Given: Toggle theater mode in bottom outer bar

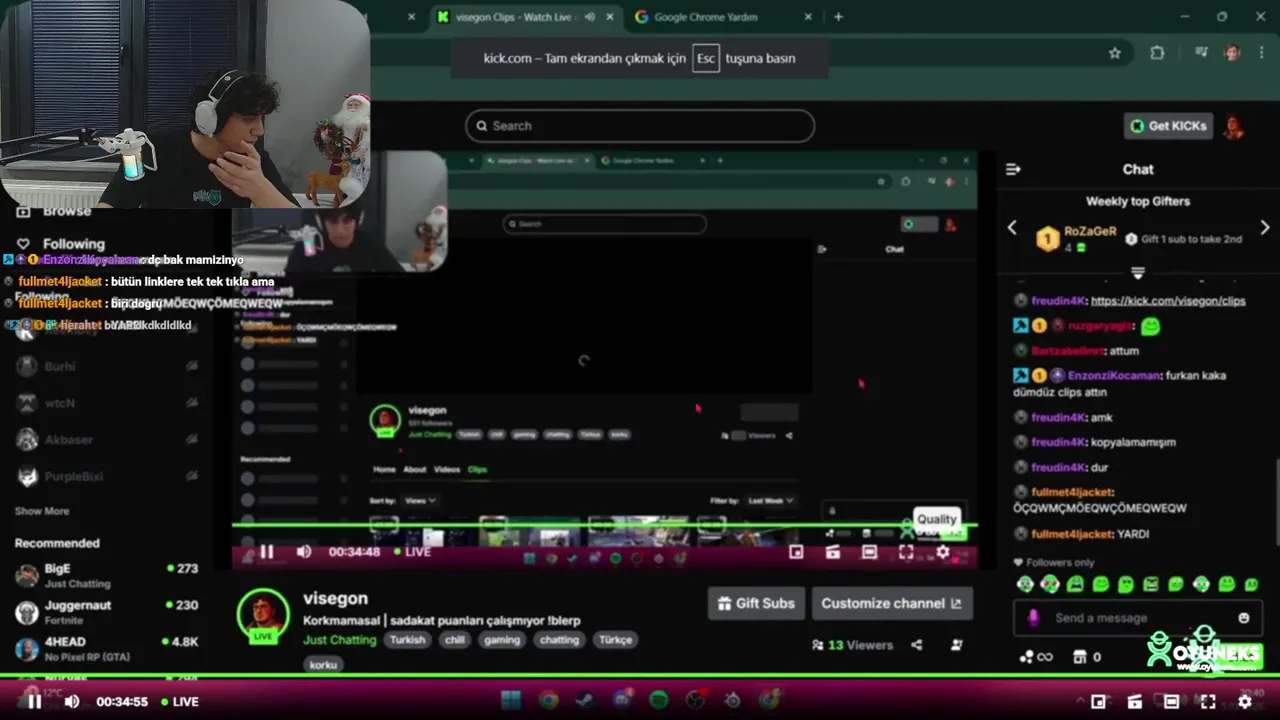Looking at the screenshot, I should tap(1171, 702).
